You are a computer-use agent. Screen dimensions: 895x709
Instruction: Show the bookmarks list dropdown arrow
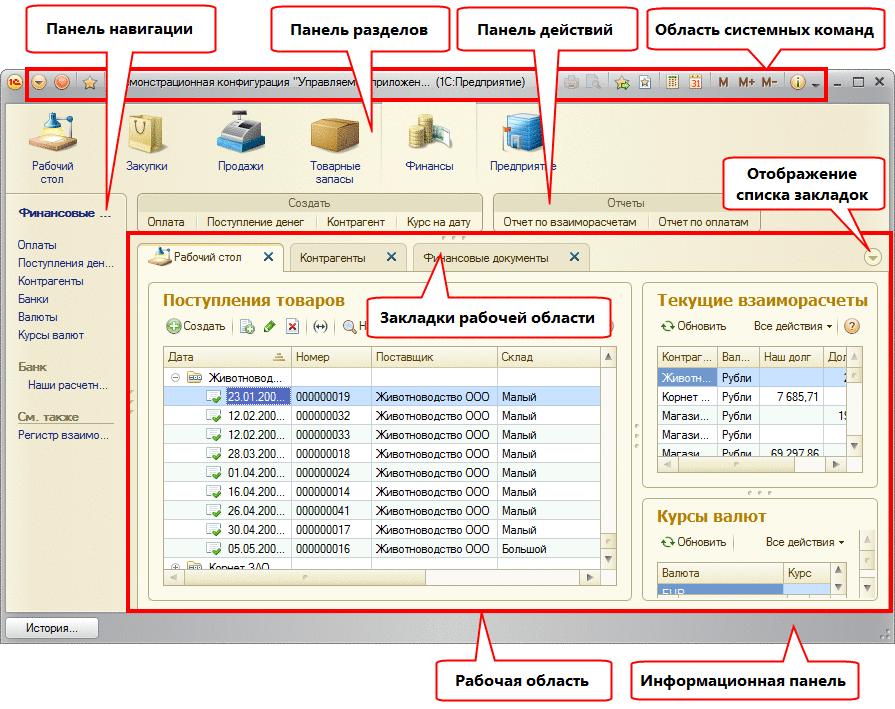(872, 257)
